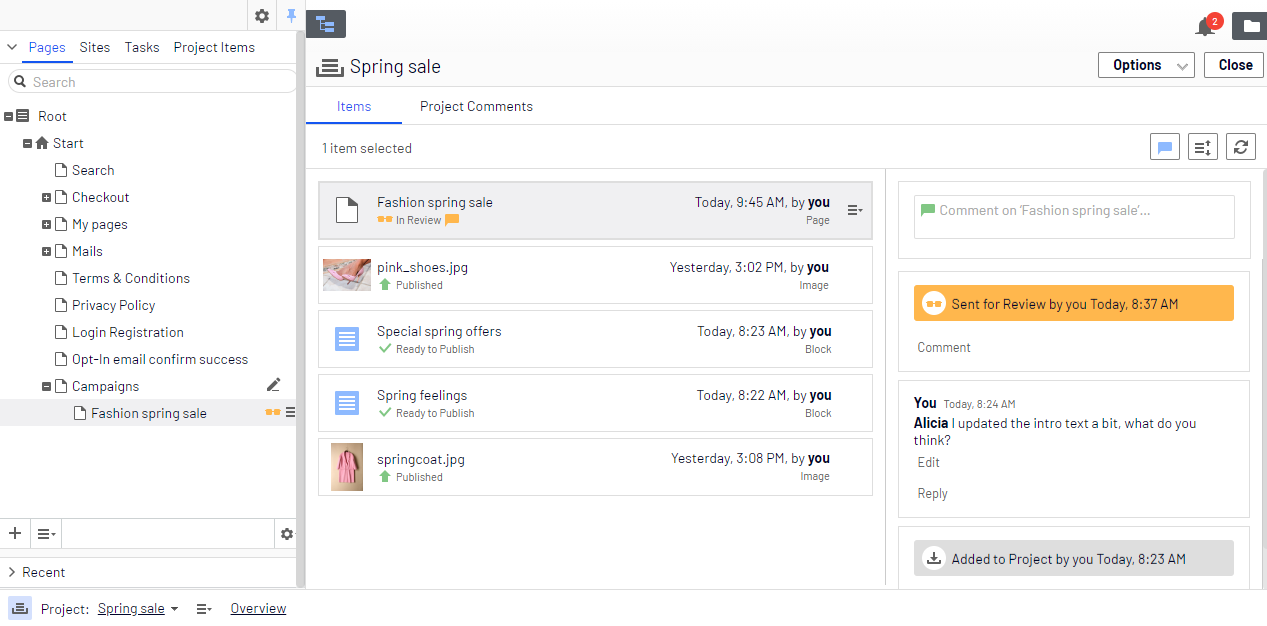The image size is (1267, 626).
Task: Switch to the Sites tab
Action: pos(95,47)
